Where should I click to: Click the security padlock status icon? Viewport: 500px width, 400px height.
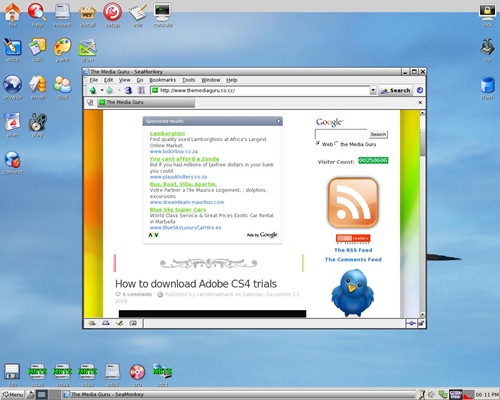(x=421, y=323)
